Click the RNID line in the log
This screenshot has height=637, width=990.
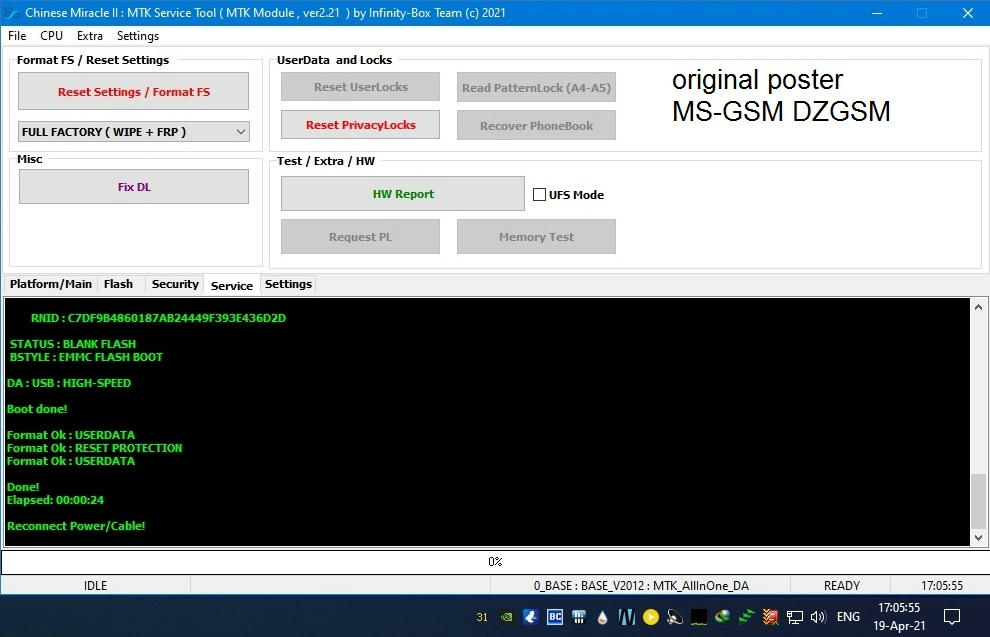158,318
